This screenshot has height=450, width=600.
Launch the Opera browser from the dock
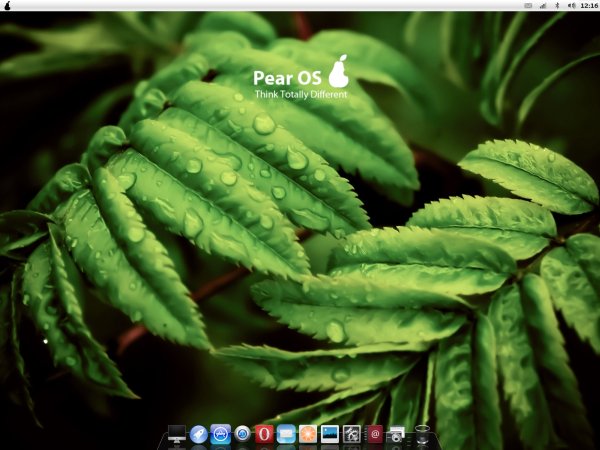pos(264,434)
